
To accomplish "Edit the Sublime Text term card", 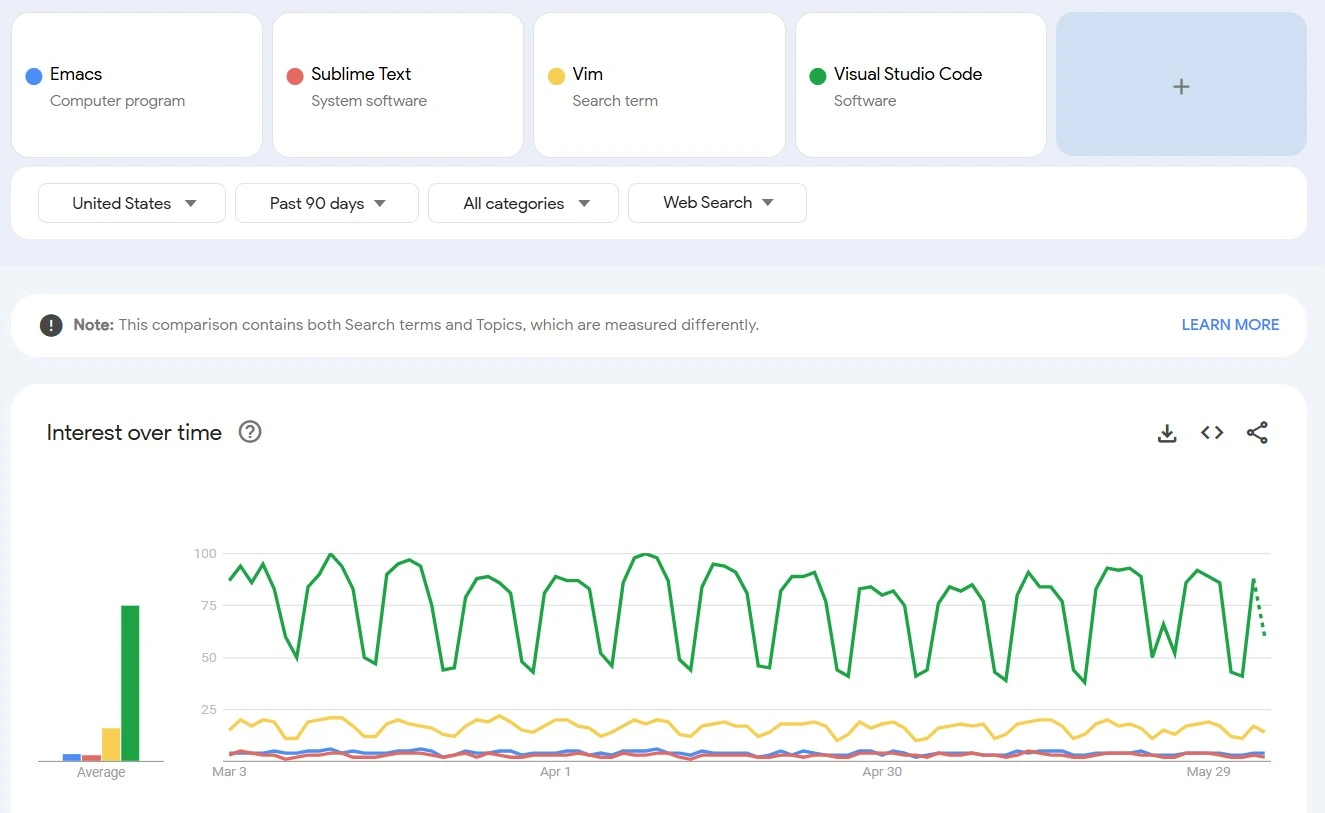I will click(x=398, y=85).
